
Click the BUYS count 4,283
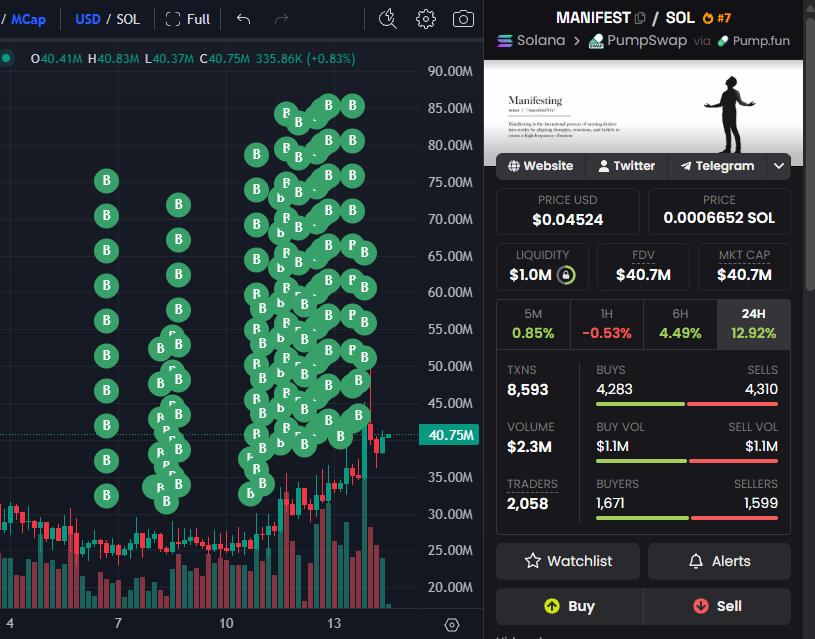point(614,389)
